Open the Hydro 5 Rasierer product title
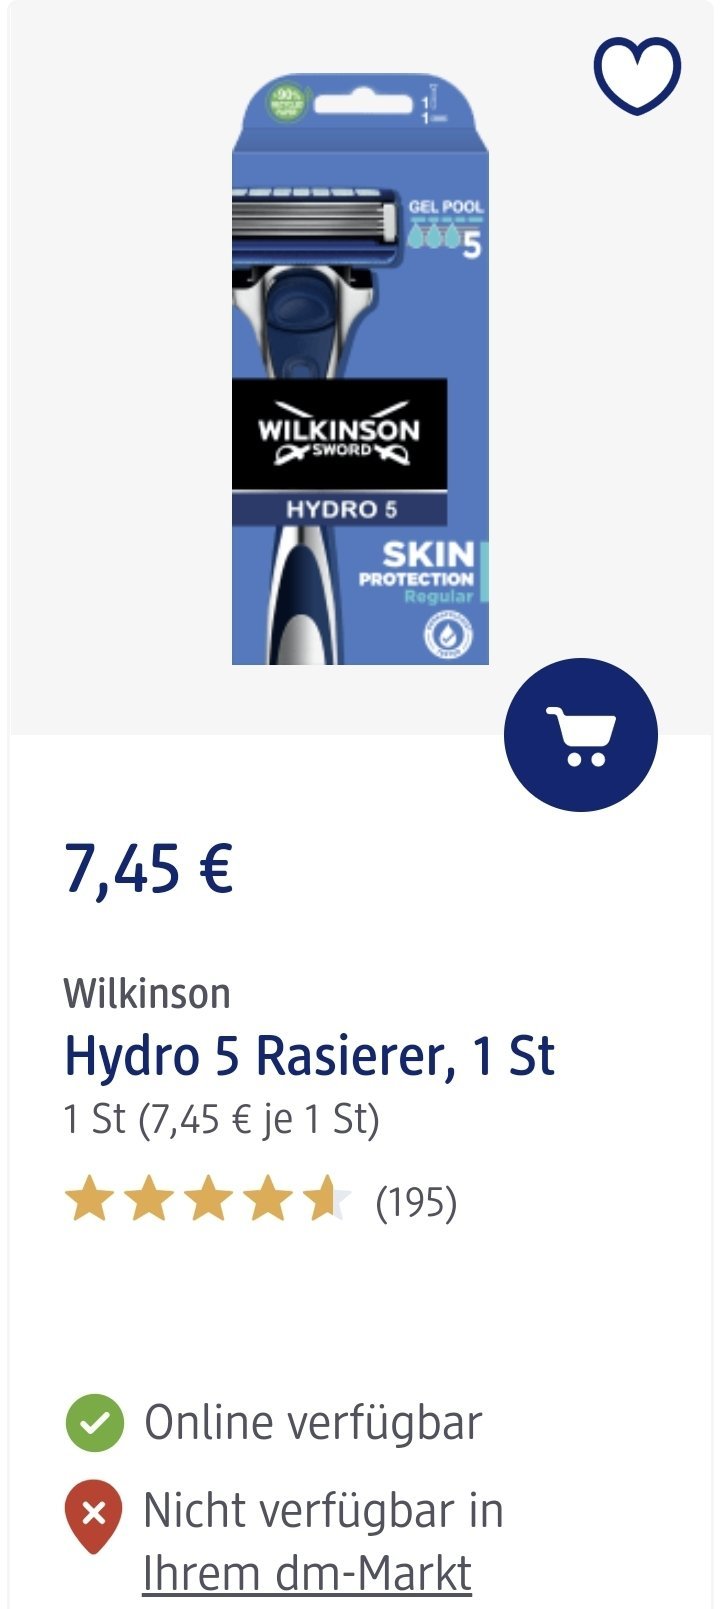Viewport: 726px width, 1609px height. [x=309, y=1056]
